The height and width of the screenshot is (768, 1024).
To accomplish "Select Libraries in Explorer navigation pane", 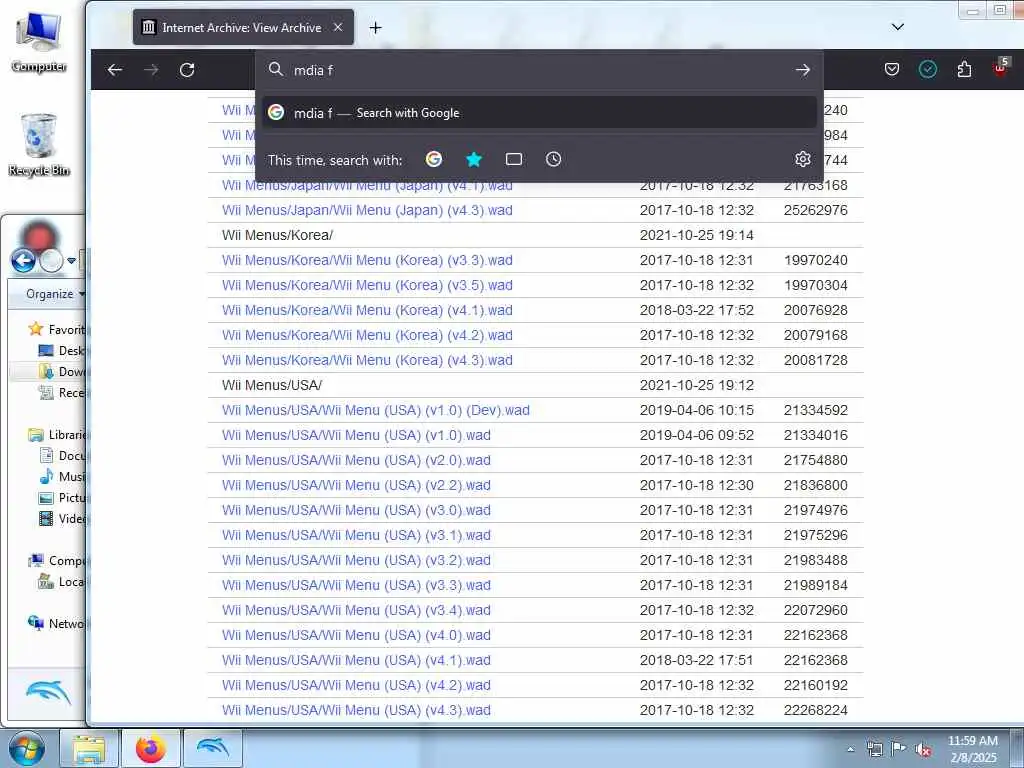I will 57,435.
